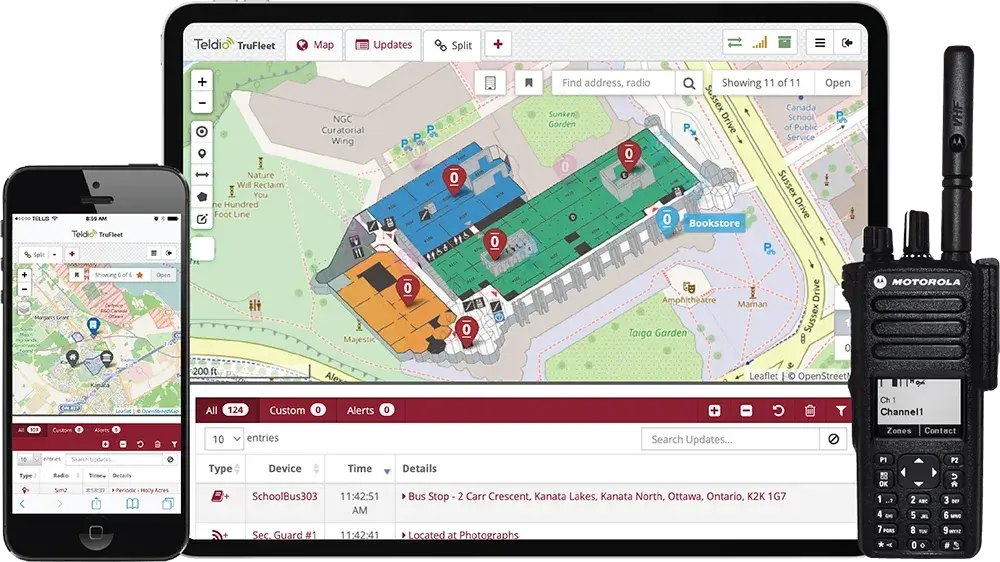Select the polygon geofence tool
This screenshot has height=562, width=1000.
[202, 196]
